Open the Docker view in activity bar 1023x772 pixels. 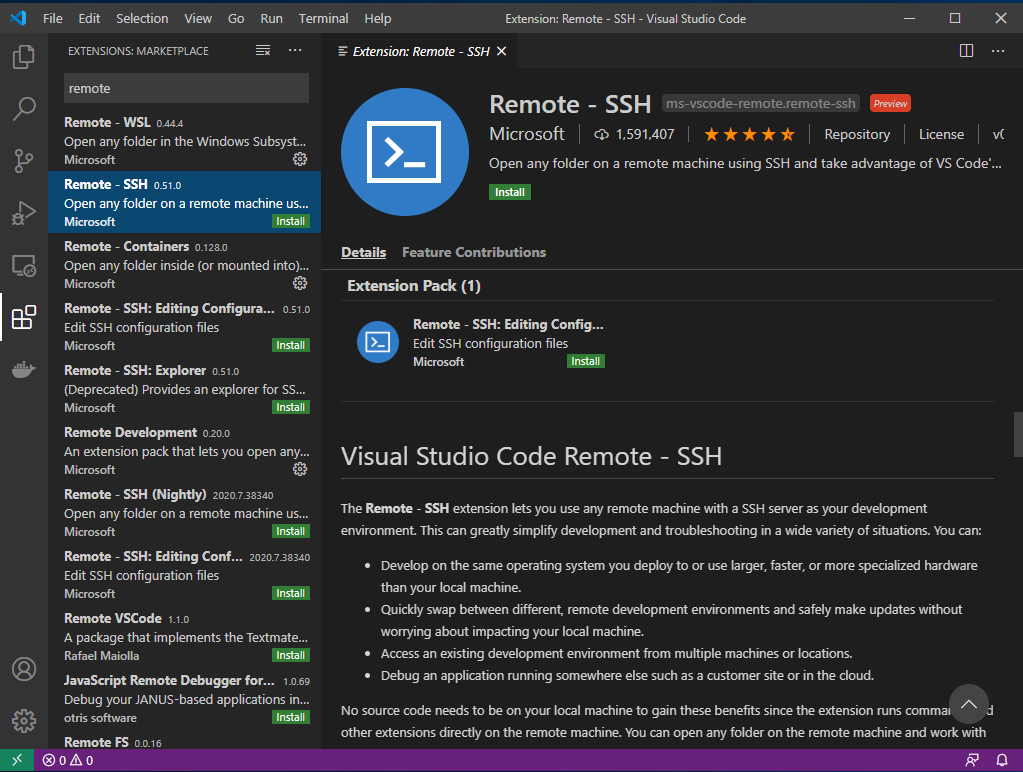(x=23, y=369)
